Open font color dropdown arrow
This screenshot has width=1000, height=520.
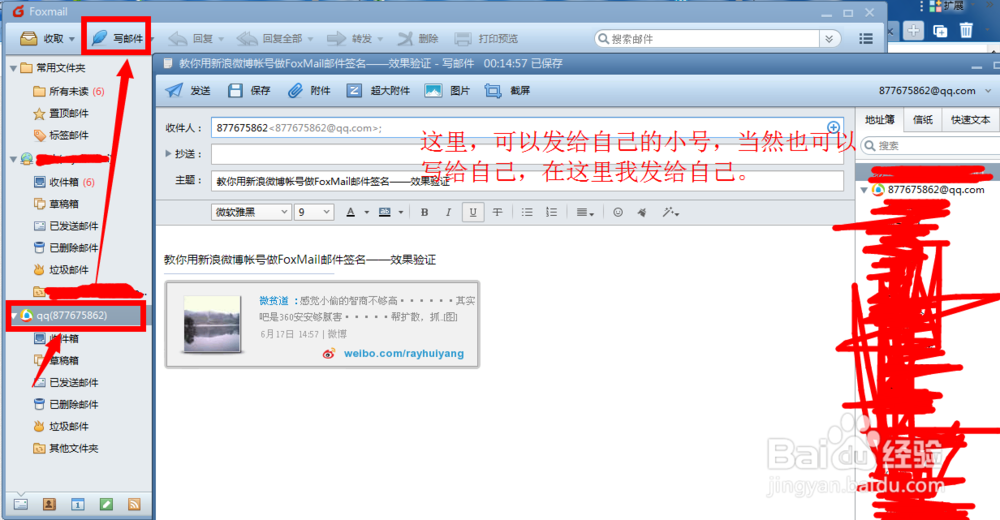(x=367, y=213)
